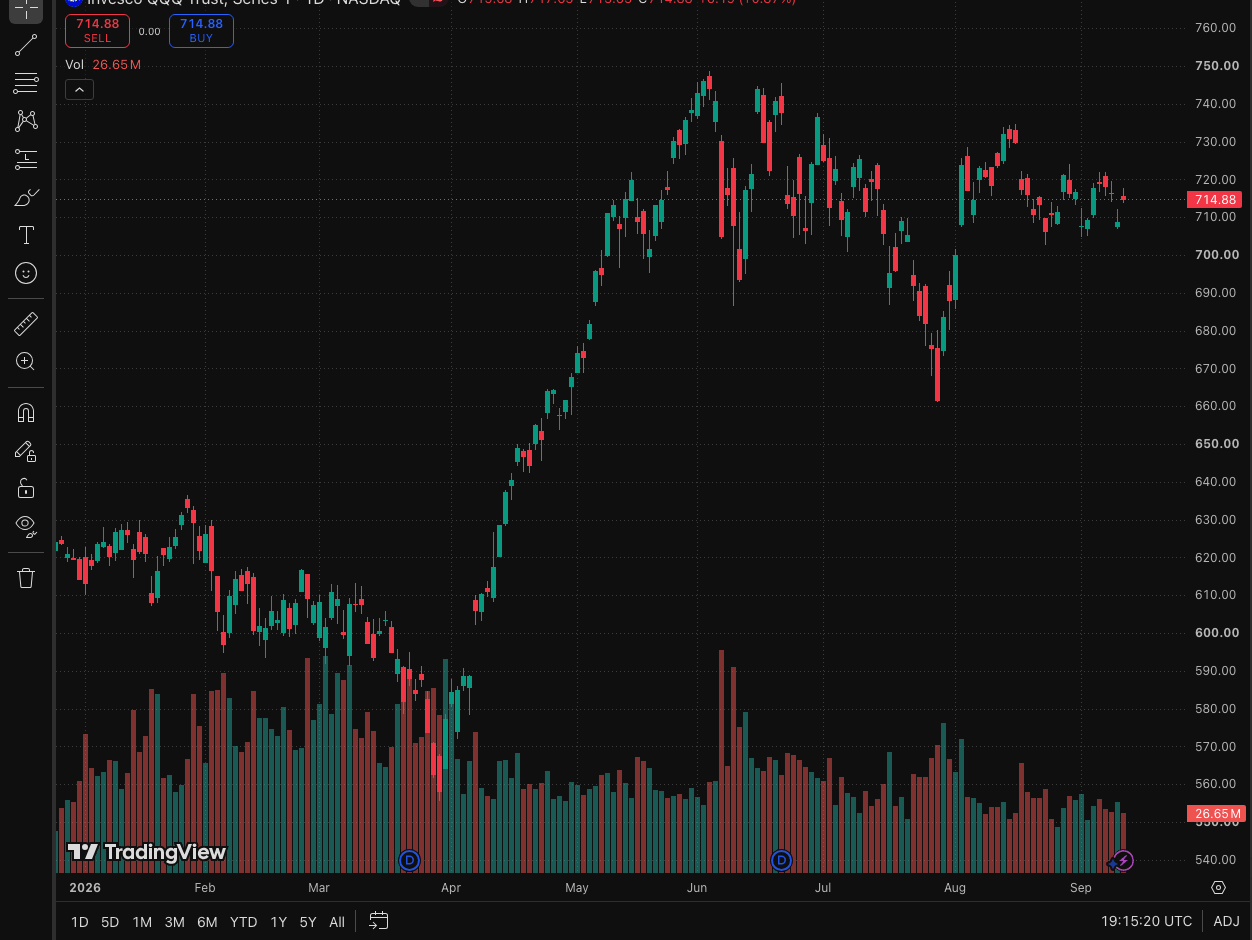Select the trend line drawing tool
Screen dimensions: 1252x940
pyautogui.click(x=26, y=45)
